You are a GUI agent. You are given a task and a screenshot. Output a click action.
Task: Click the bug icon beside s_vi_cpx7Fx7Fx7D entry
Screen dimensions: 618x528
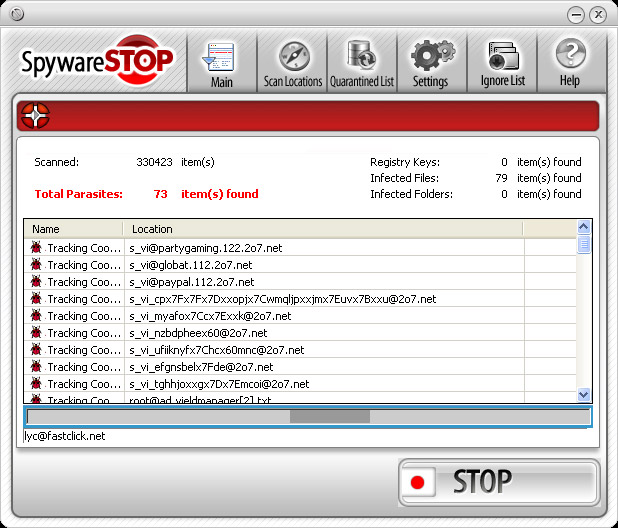coord(36,298)
